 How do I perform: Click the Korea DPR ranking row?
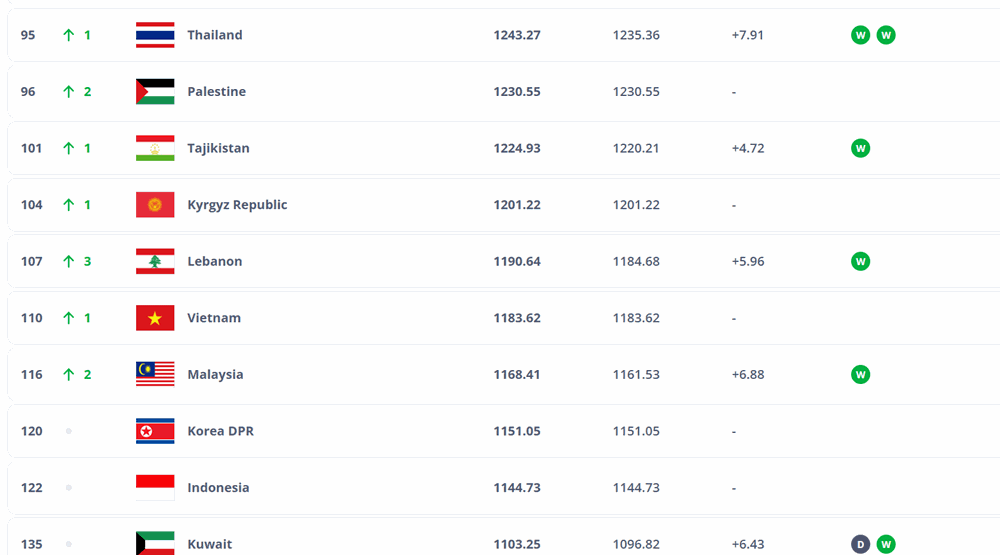pyautogui.click(x=500, y=431)
